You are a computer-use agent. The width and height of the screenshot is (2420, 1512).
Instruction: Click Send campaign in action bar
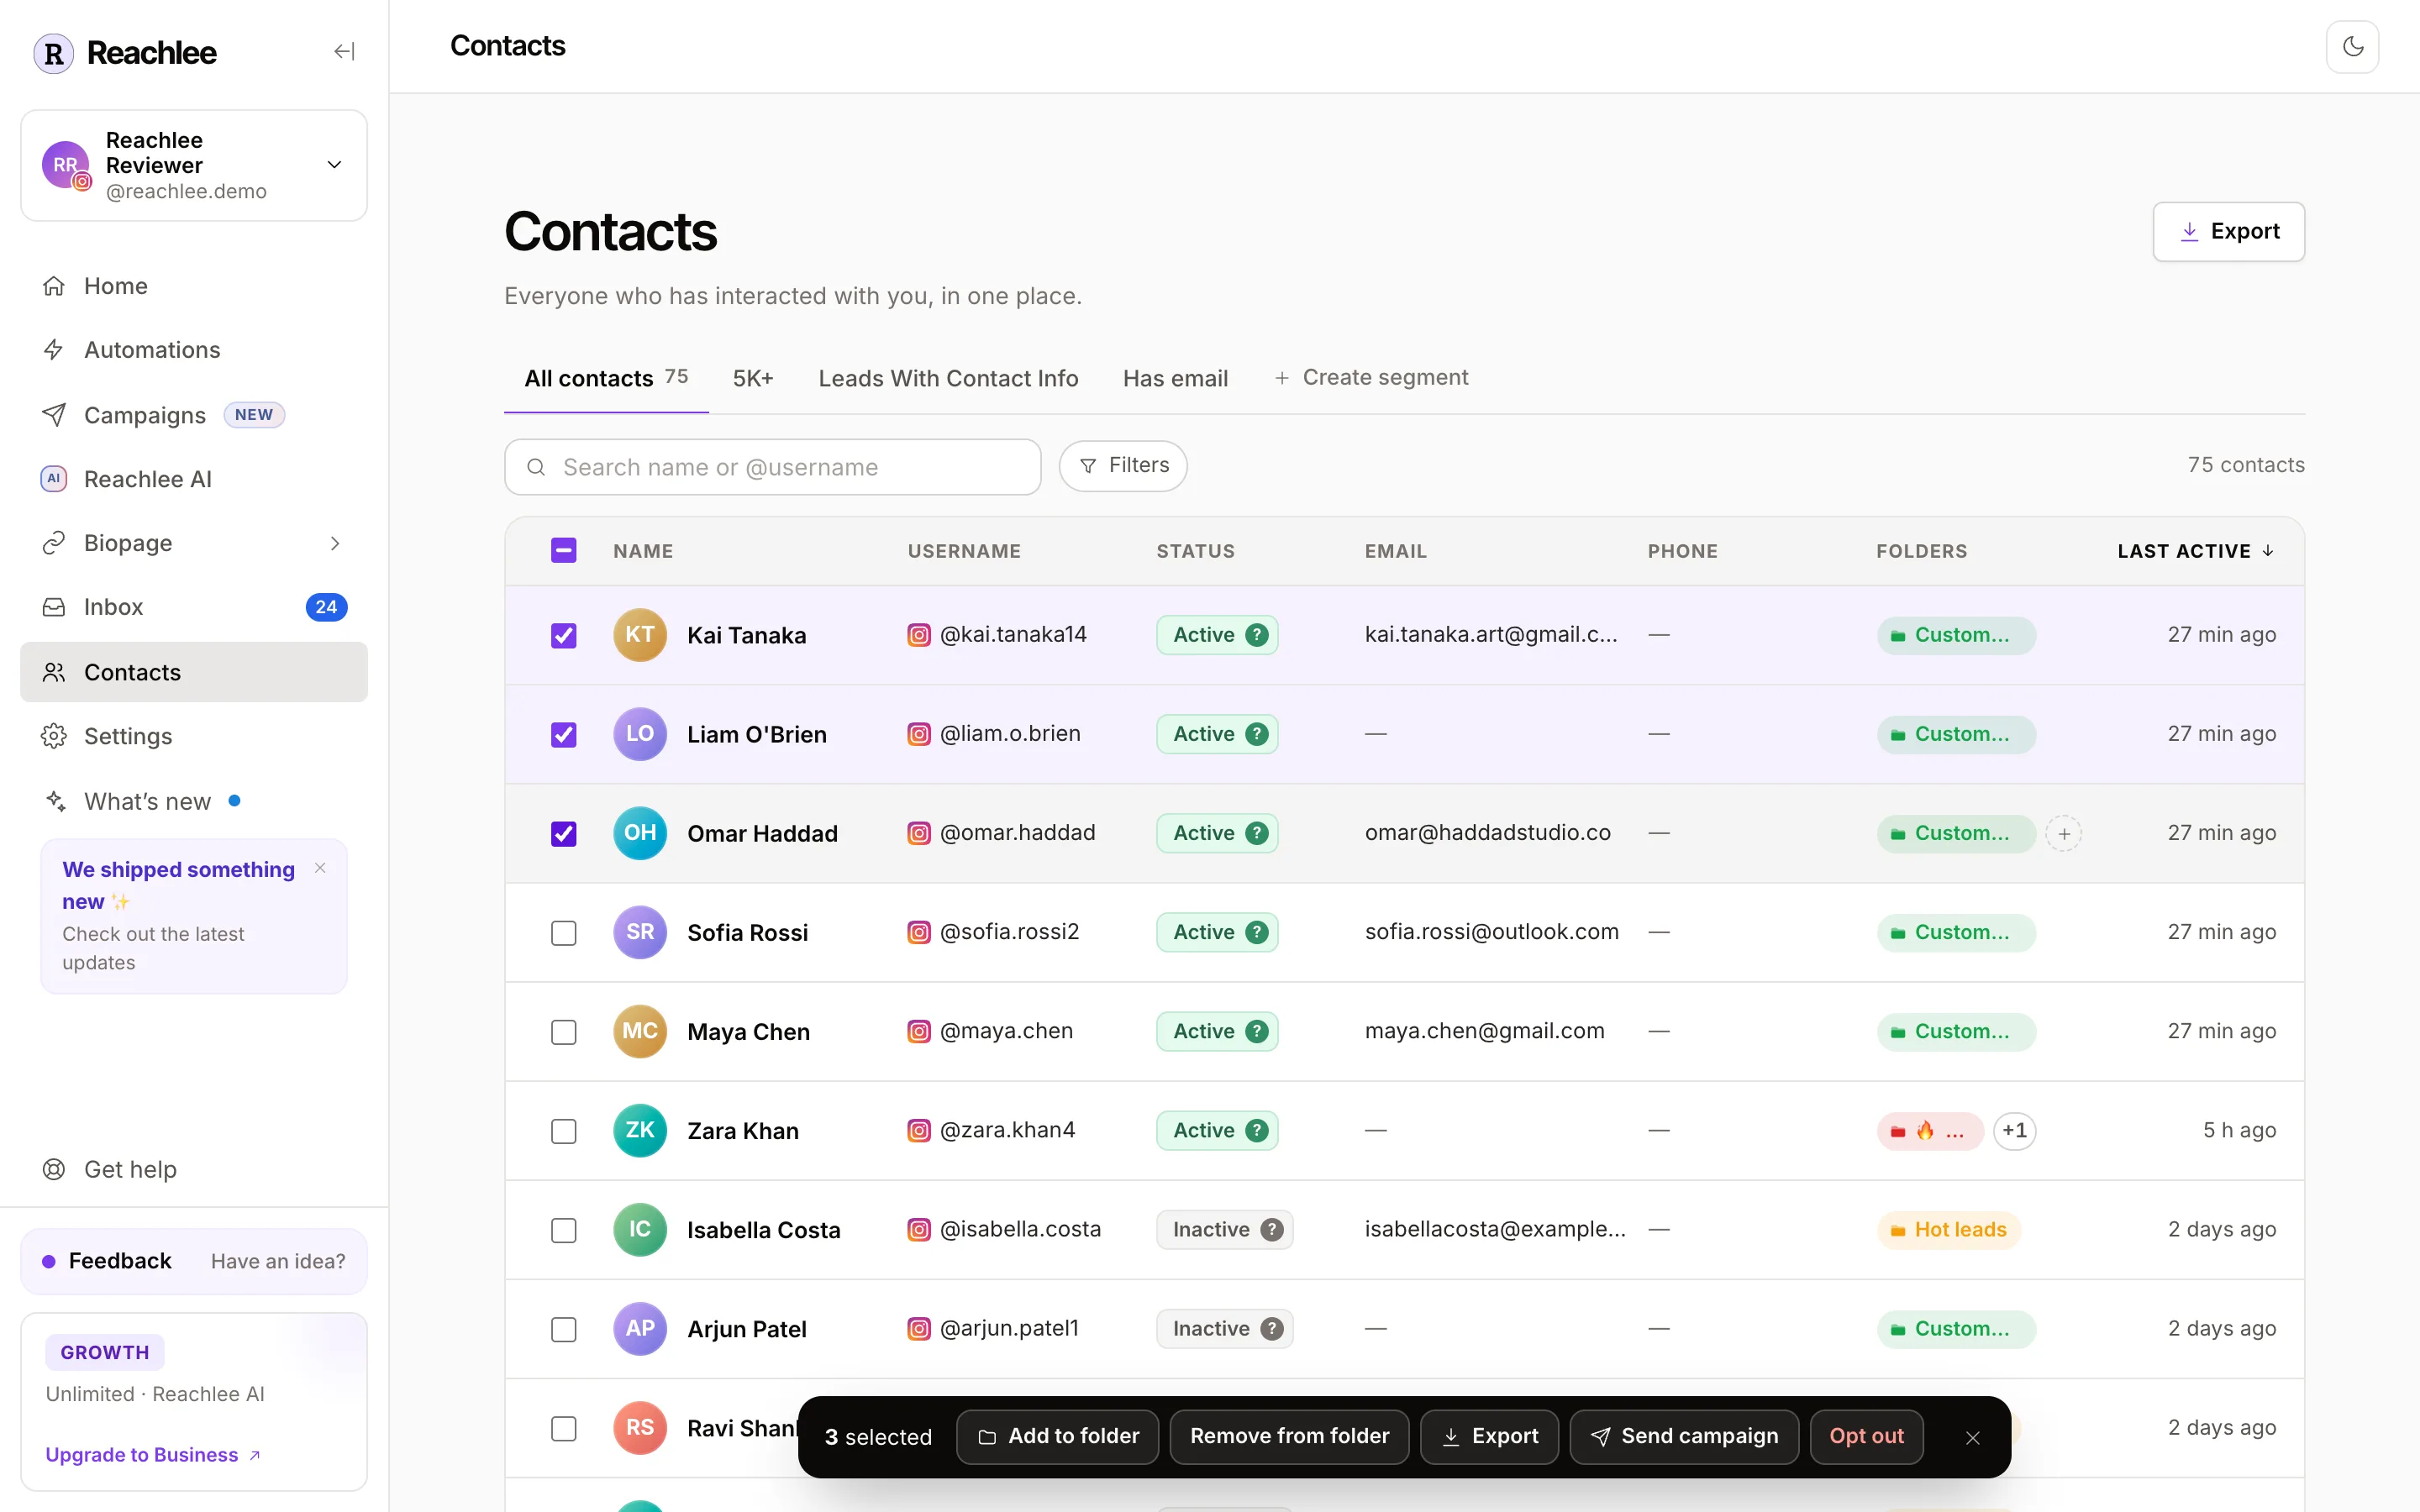tap(1684, 1437)
